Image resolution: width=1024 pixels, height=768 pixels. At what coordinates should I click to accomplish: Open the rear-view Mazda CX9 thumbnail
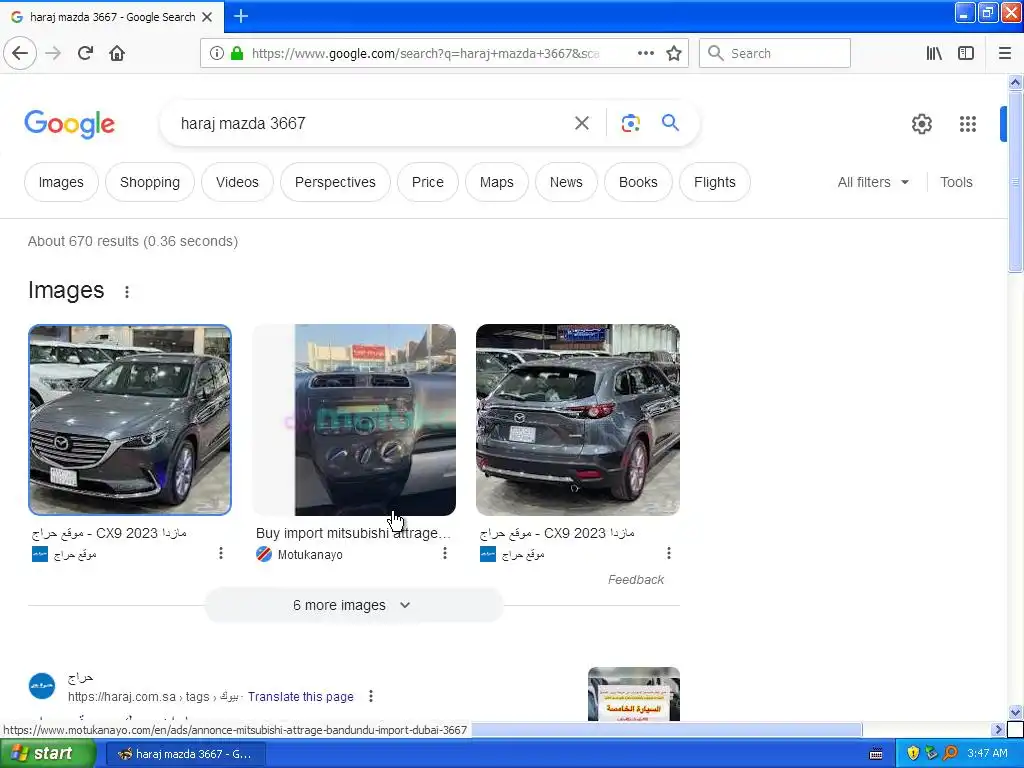(578, 420)
